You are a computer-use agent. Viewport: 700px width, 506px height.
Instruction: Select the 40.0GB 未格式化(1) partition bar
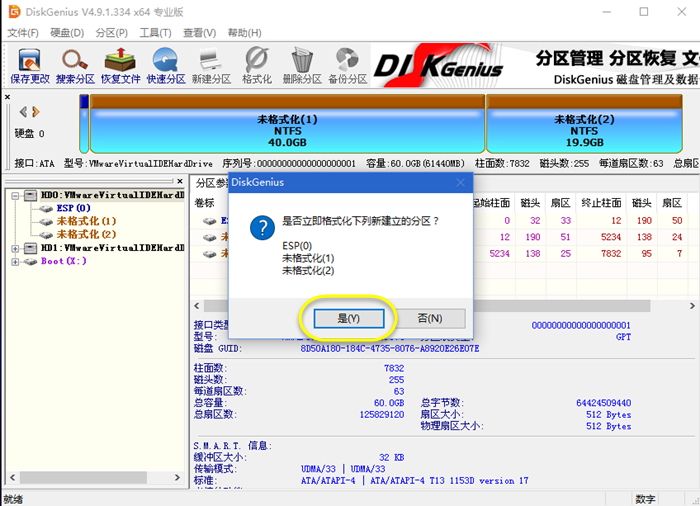(287, 124)
